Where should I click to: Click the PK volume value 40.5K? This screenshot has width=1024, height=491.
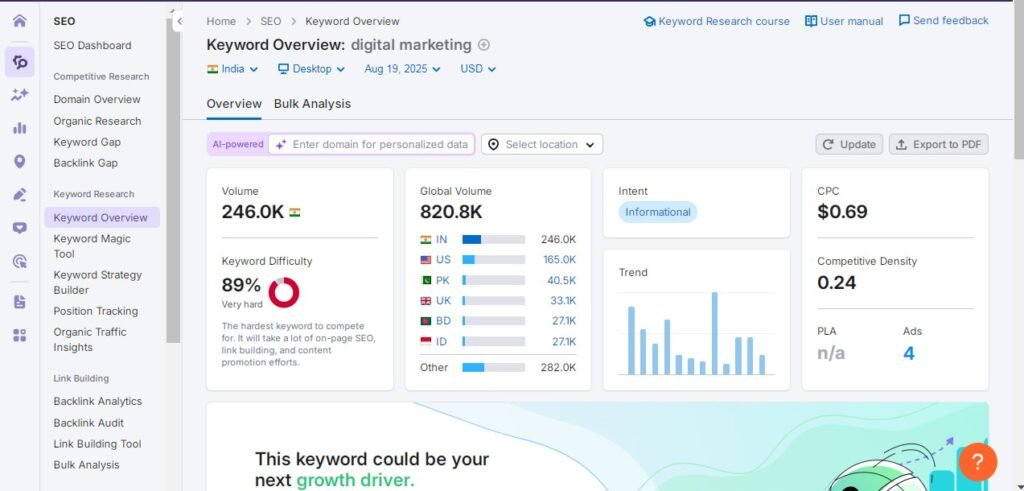[x=562, y=280]
